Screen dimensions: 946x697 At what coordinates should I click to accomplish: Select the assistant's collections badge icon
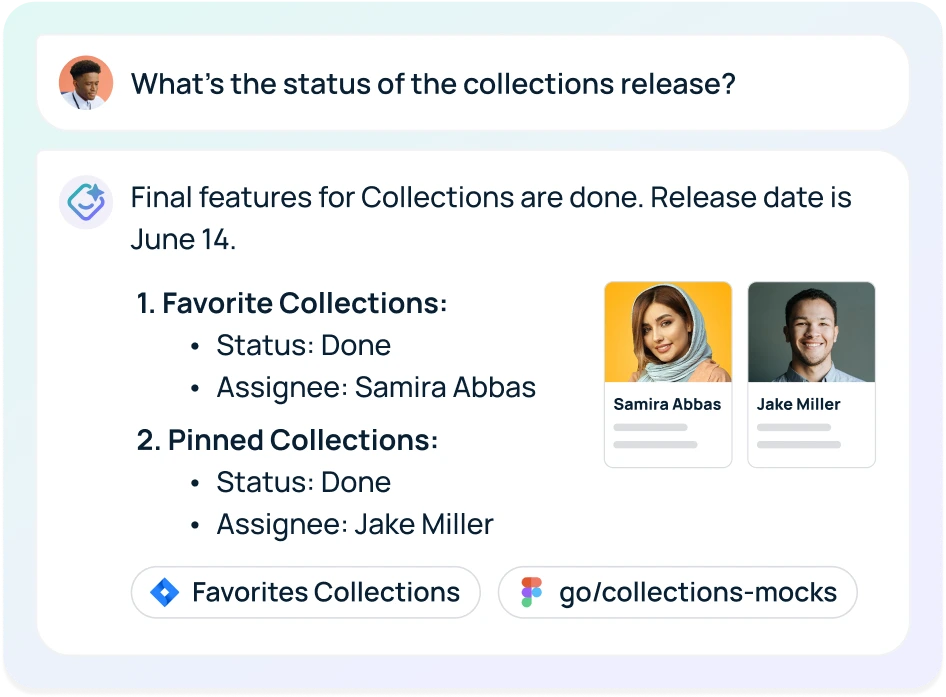click(86, 201)
